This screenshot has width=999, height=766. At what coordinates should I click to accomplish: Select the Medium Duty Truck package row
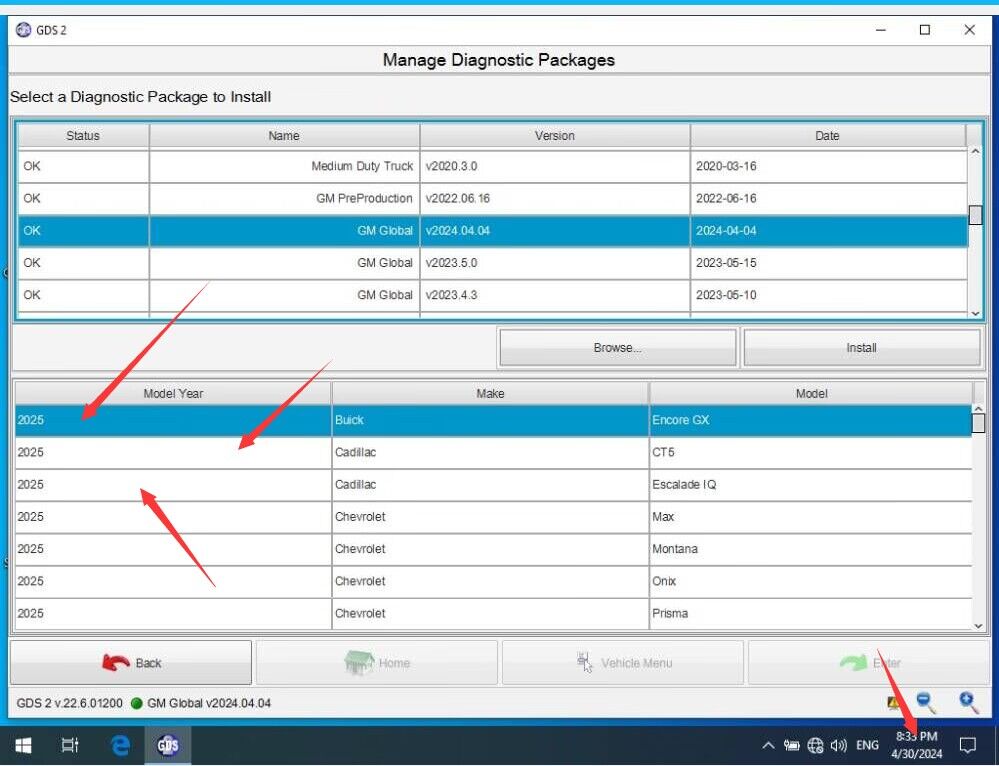(492, 166)
